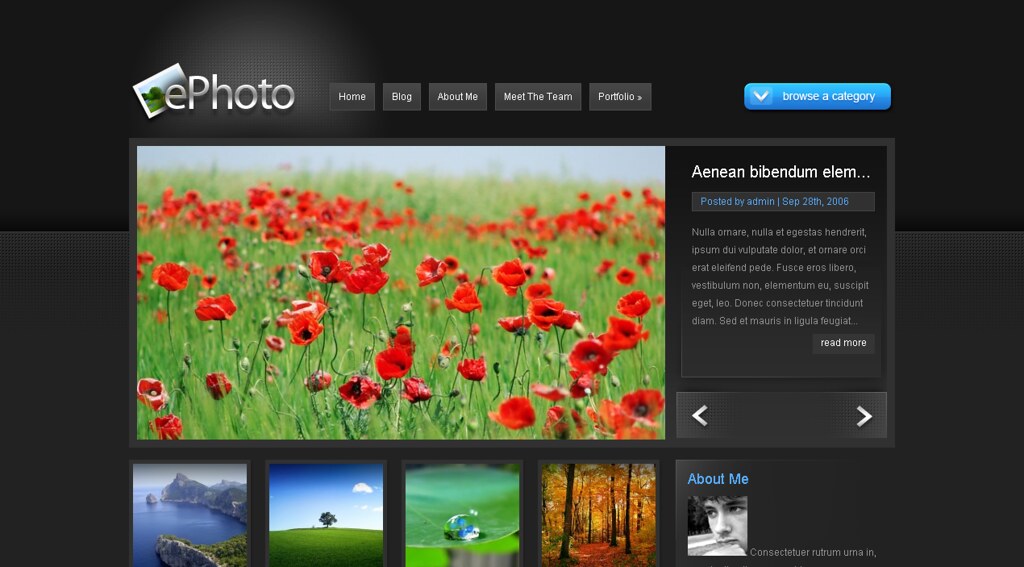This screenshot has height=567, width=1024.
Task: Click the down arrow icon on browse a category
Action: (x=761, y=96)
